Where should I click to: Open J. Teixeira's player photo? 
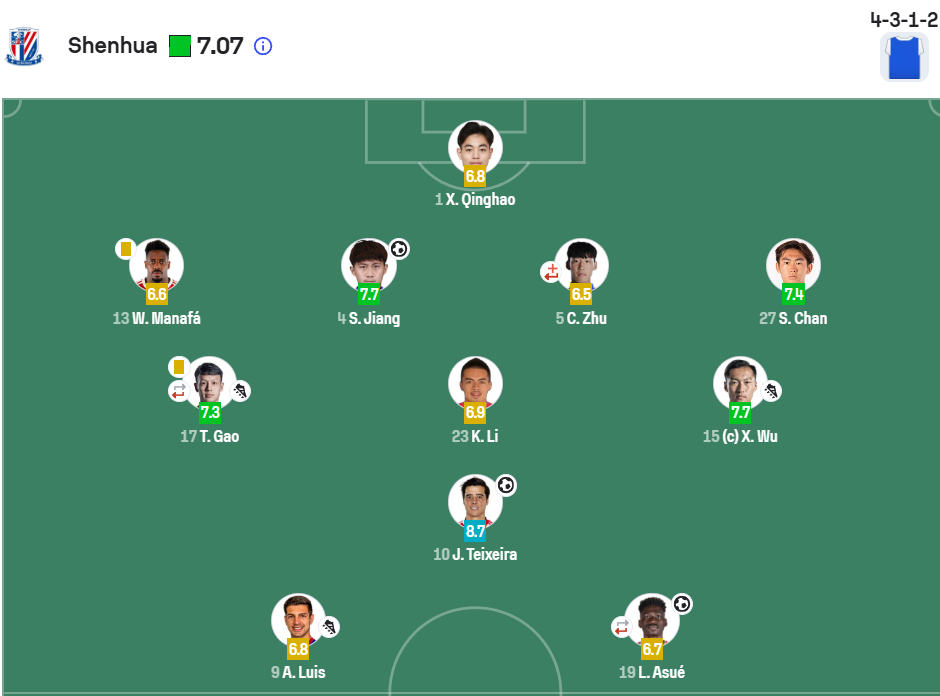click(x=475, y=502)
